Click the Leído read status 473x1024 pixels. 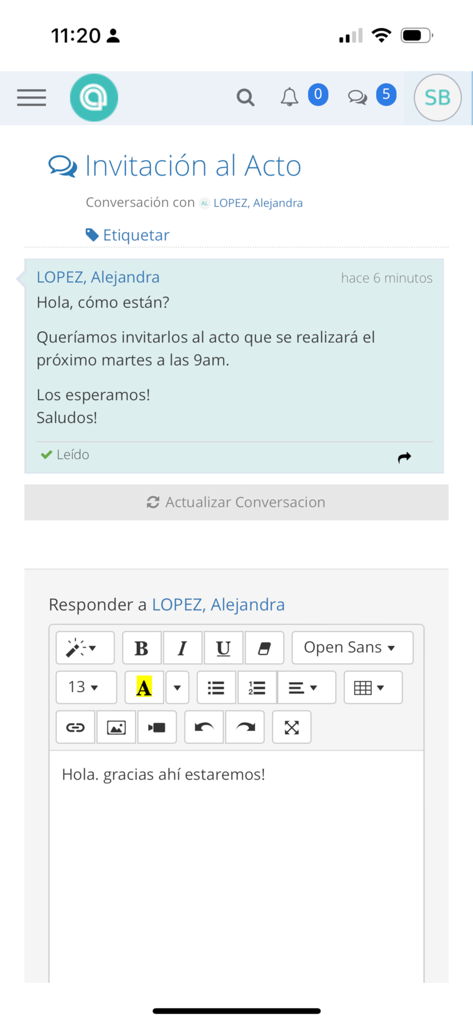coord(65,455)
